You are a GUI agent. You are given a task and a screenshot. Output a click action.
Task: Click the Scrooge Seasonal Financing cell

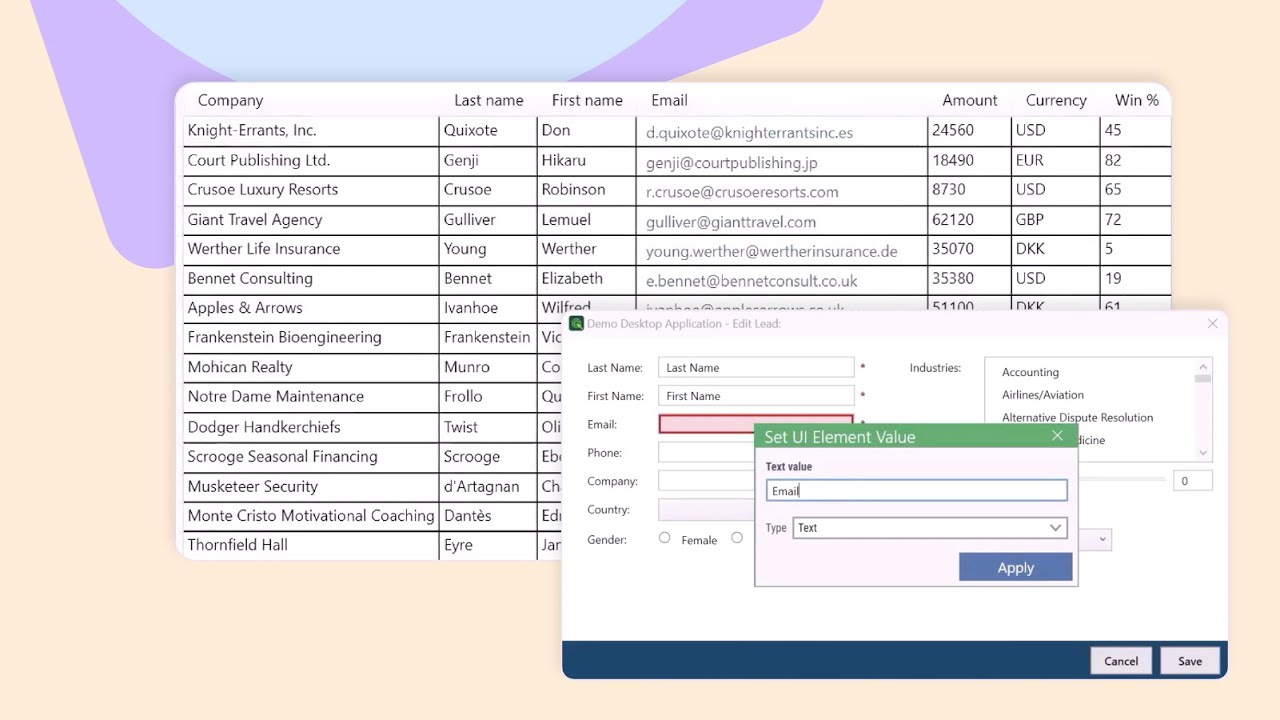311,457
